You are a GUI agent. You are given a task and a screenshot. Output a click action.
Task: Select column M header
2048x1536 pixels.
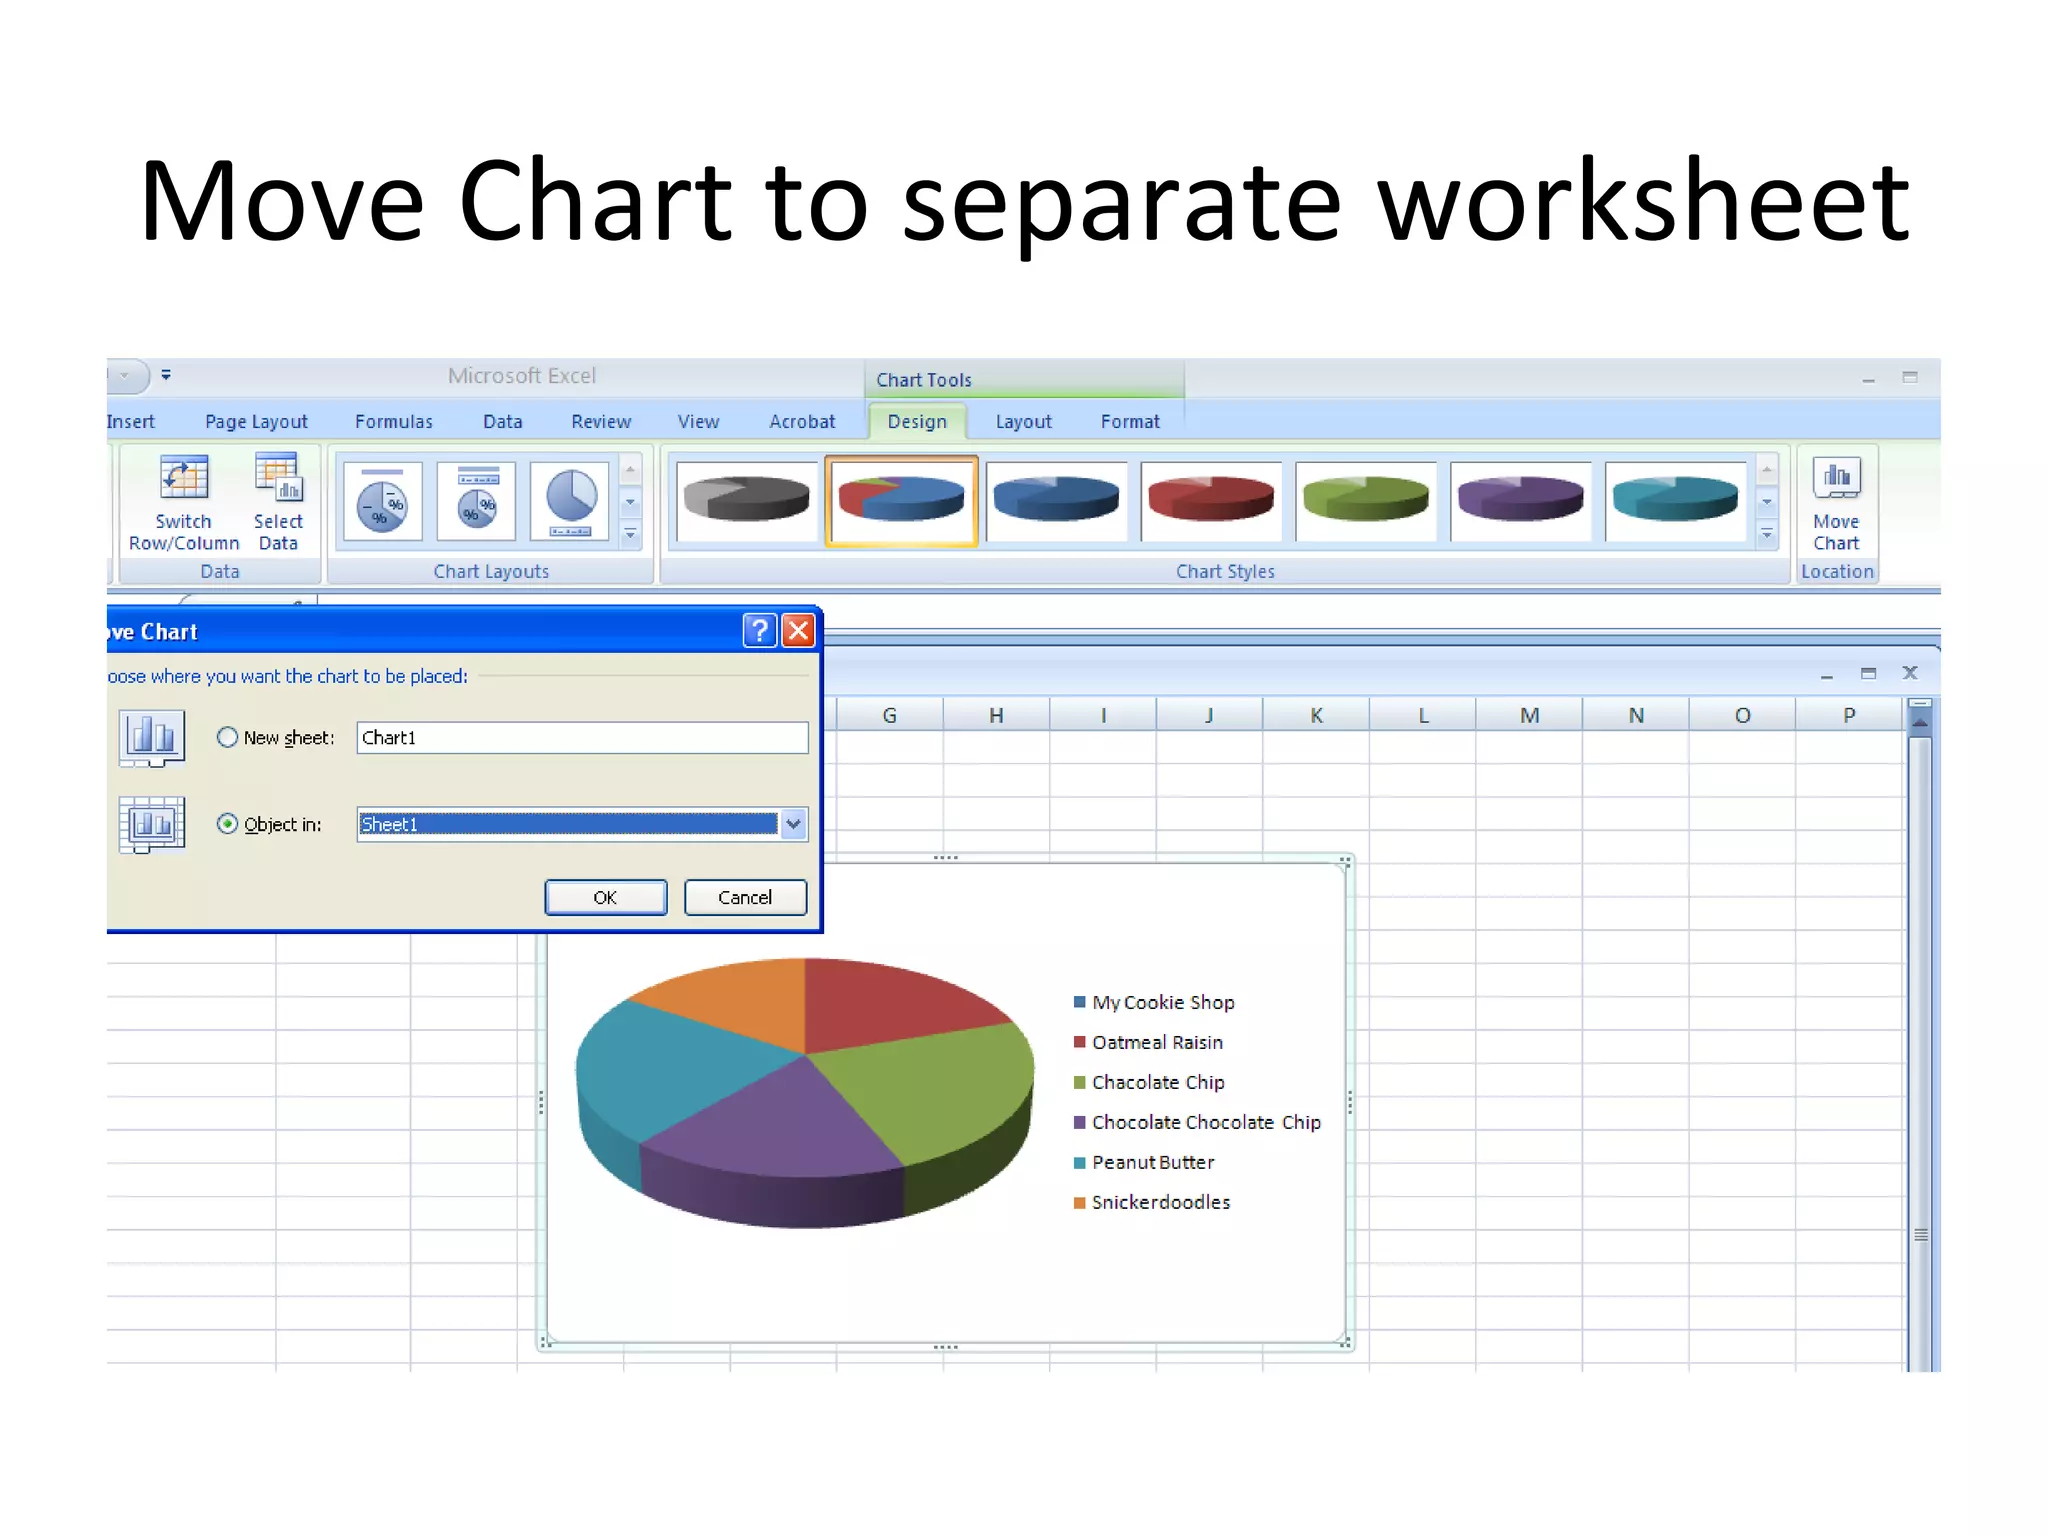point(1529,716)
